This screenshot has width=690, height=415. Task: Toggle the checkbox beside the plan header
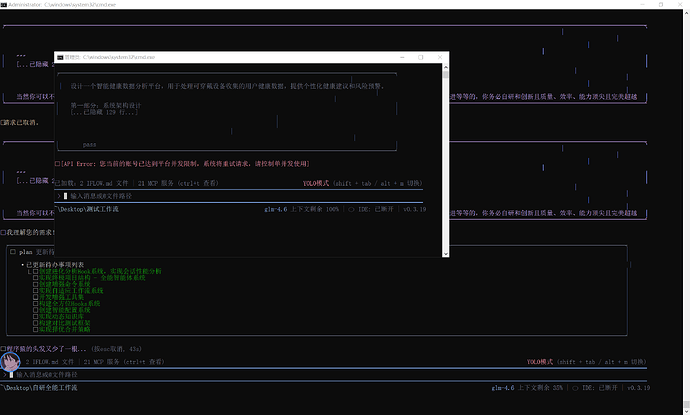point(12,251)
